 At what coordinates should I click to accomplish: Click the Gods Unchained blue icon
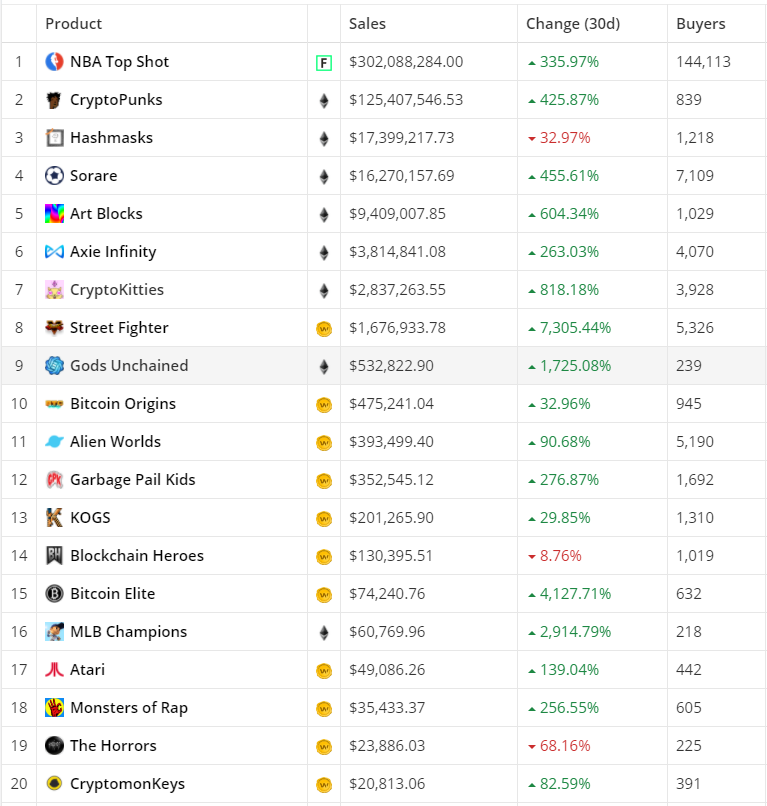pyautogui.click(x=54, y=366)
